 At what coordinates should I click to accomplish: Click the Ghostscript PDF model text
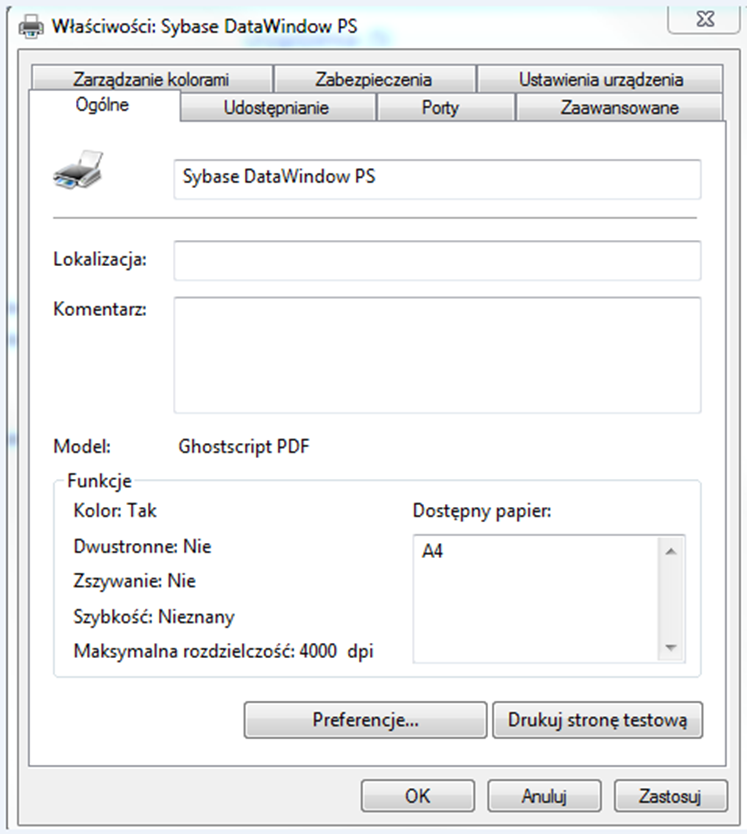tap(244, 446)
